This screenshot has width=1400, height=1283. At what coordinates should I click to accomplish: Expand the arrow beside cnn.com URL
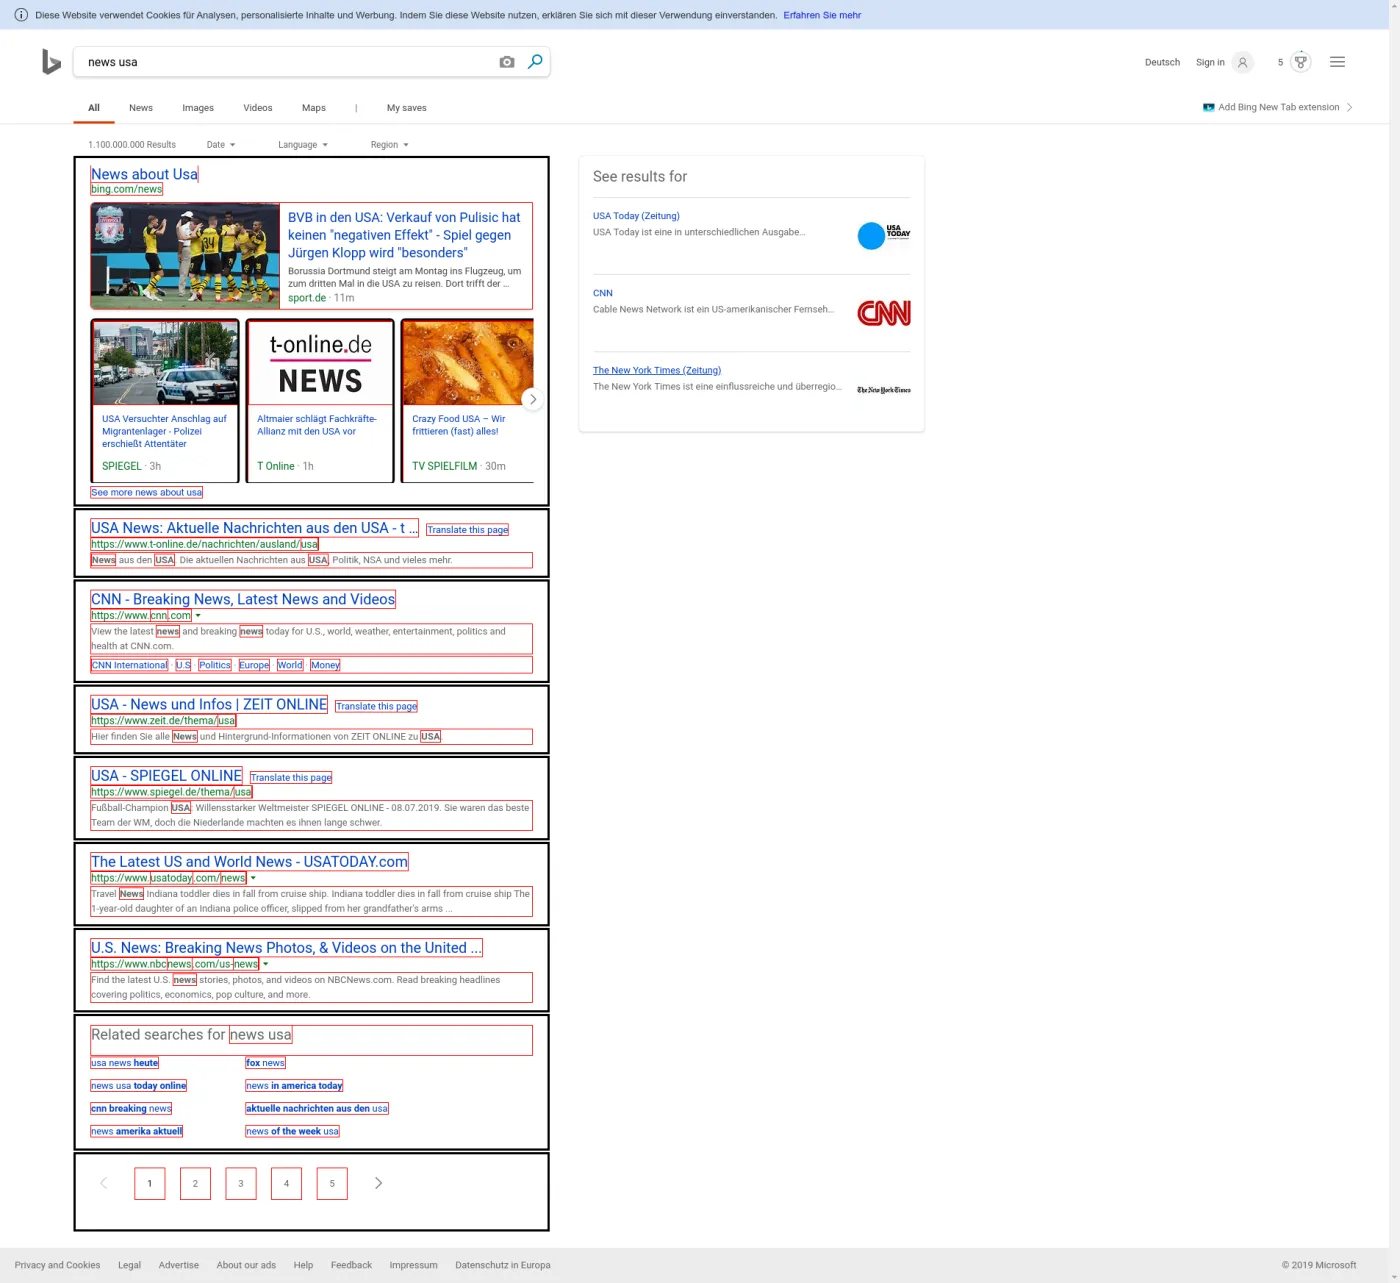pyautogui.click(x=198, y=616)
